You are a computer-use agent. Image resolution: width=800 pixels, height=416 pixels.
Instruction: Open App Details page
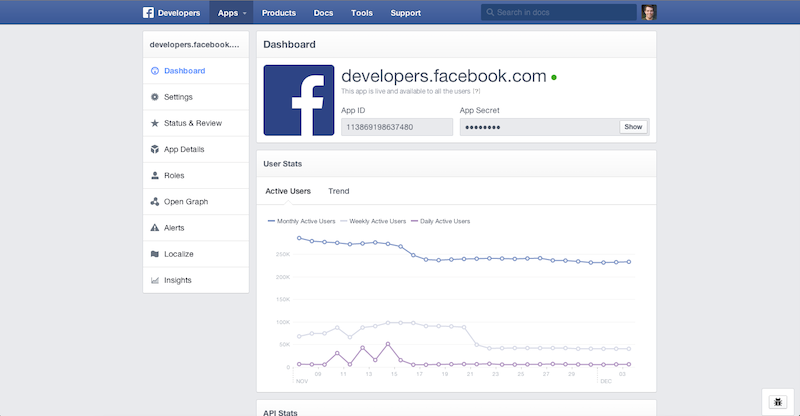click(x=196, y=149)
